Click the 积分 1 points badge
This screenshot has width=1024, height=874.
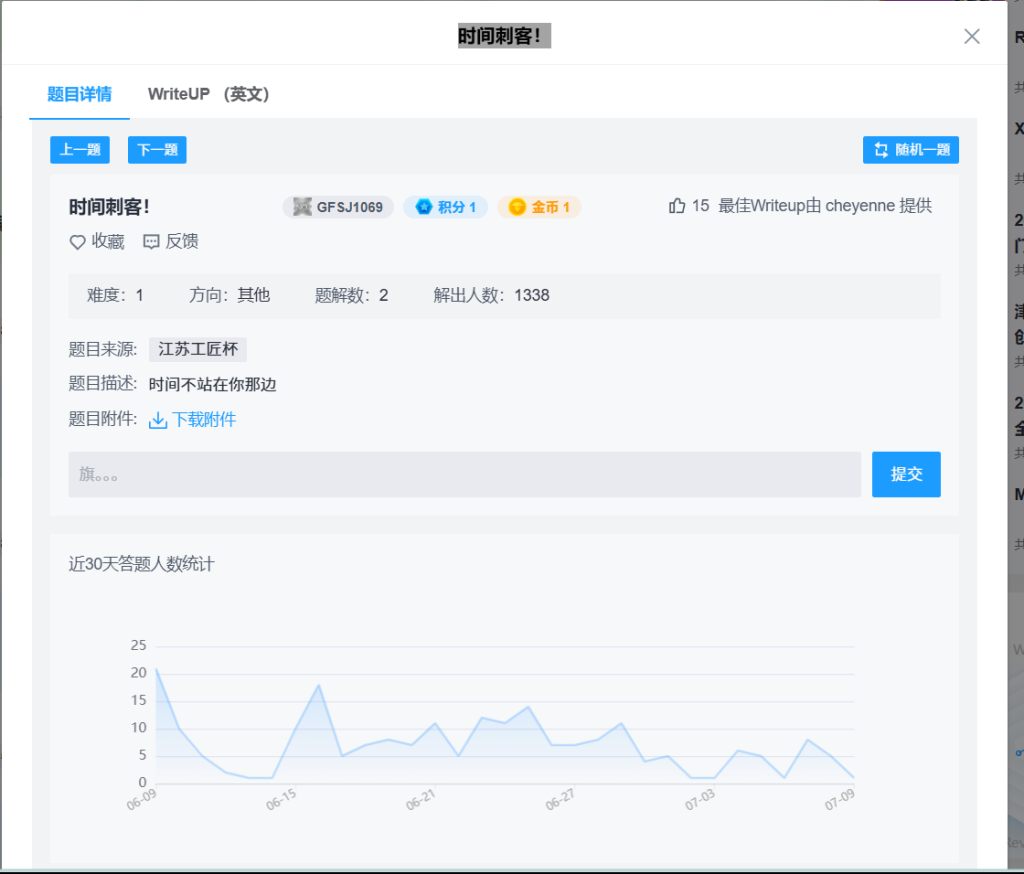click(x=445, y=207)
